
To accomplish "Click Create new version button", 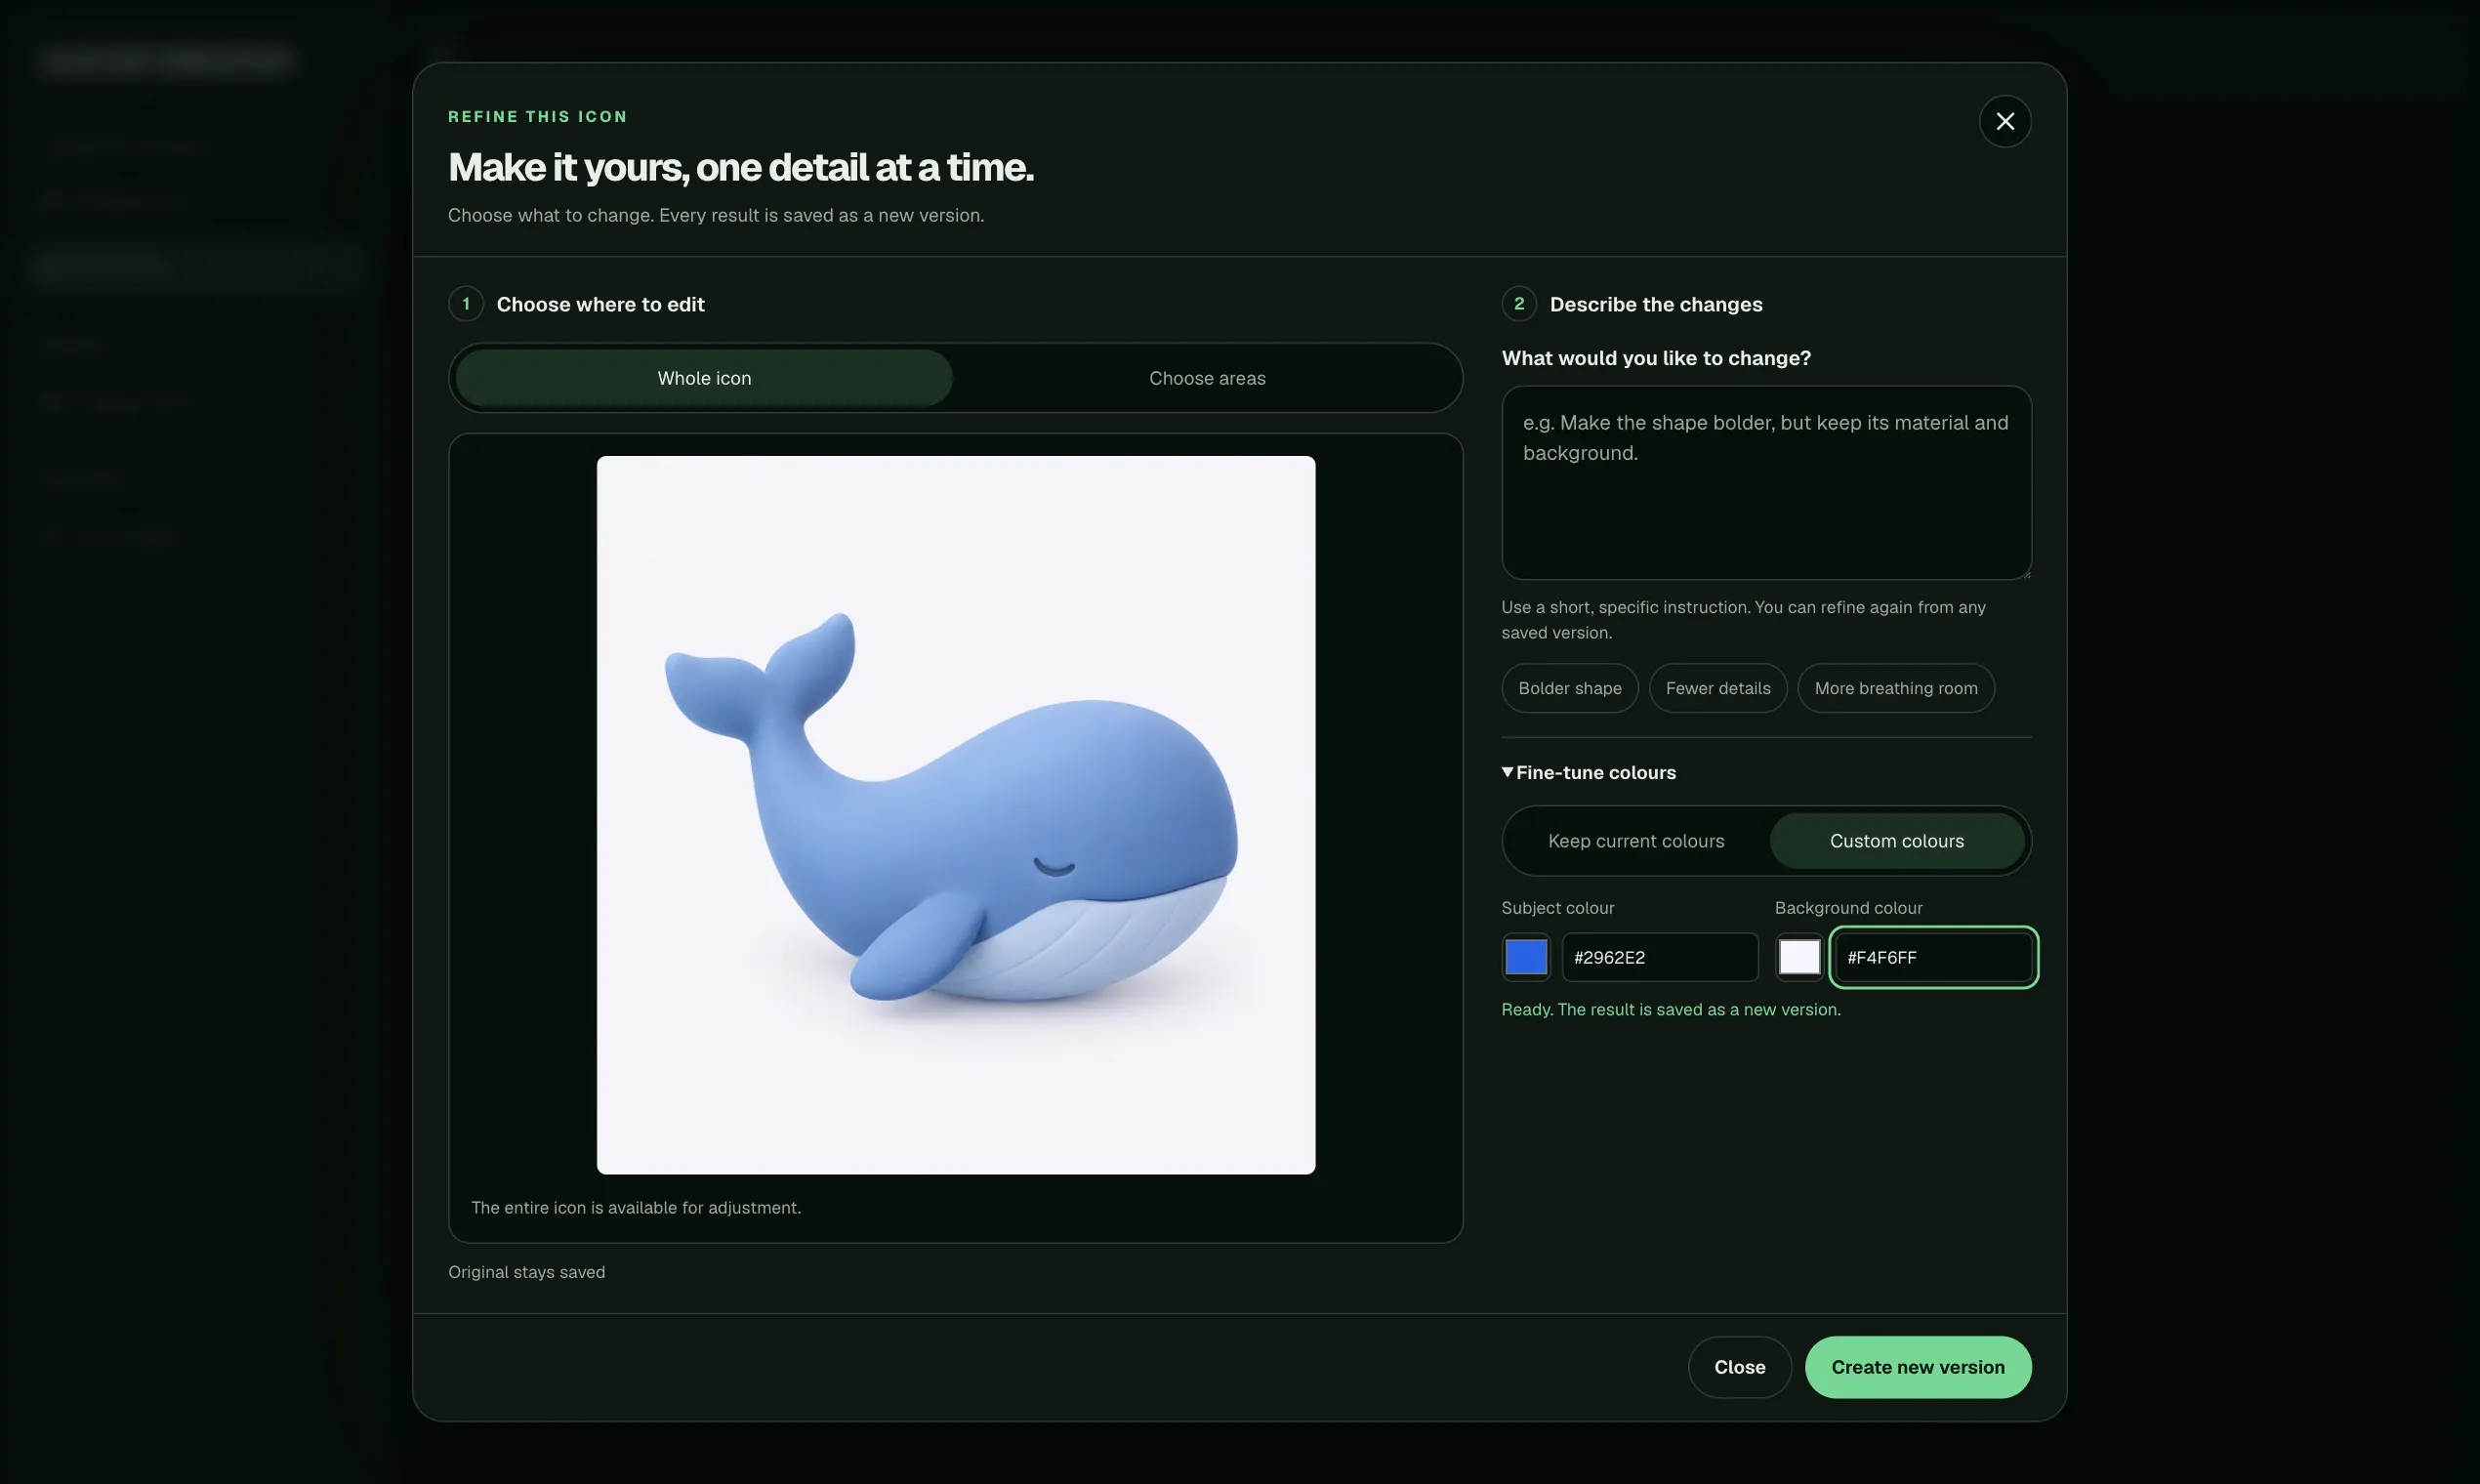I will point(1917,1367).
